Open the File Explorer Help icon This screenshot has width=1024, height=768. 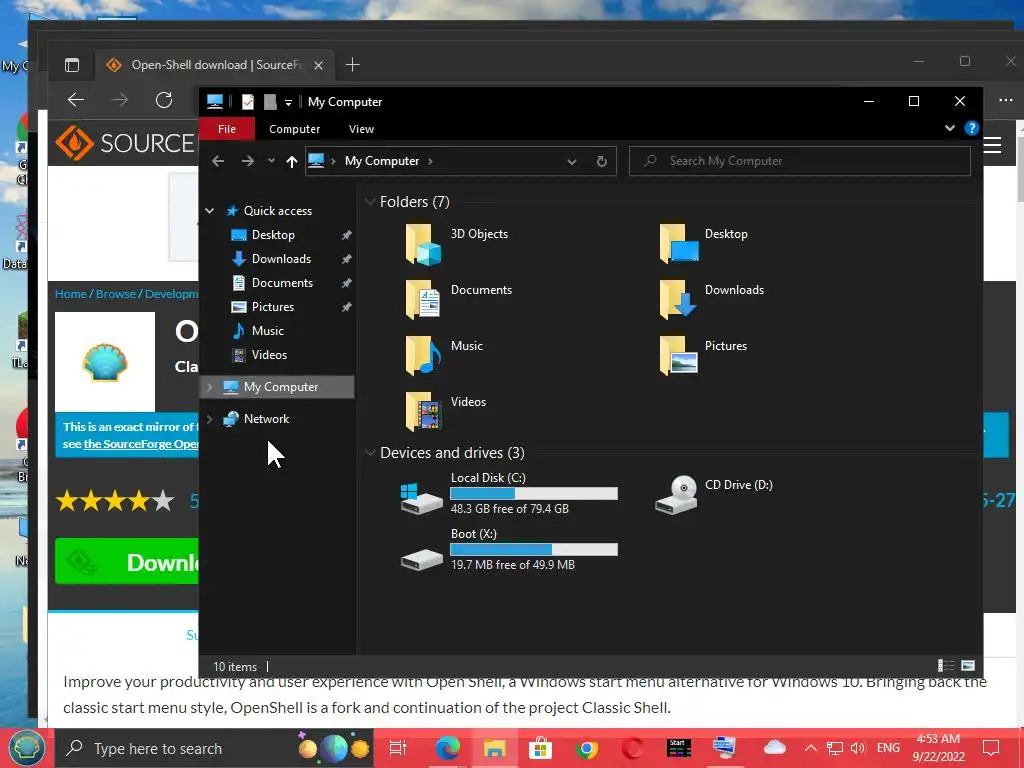[x=971, y=128]
